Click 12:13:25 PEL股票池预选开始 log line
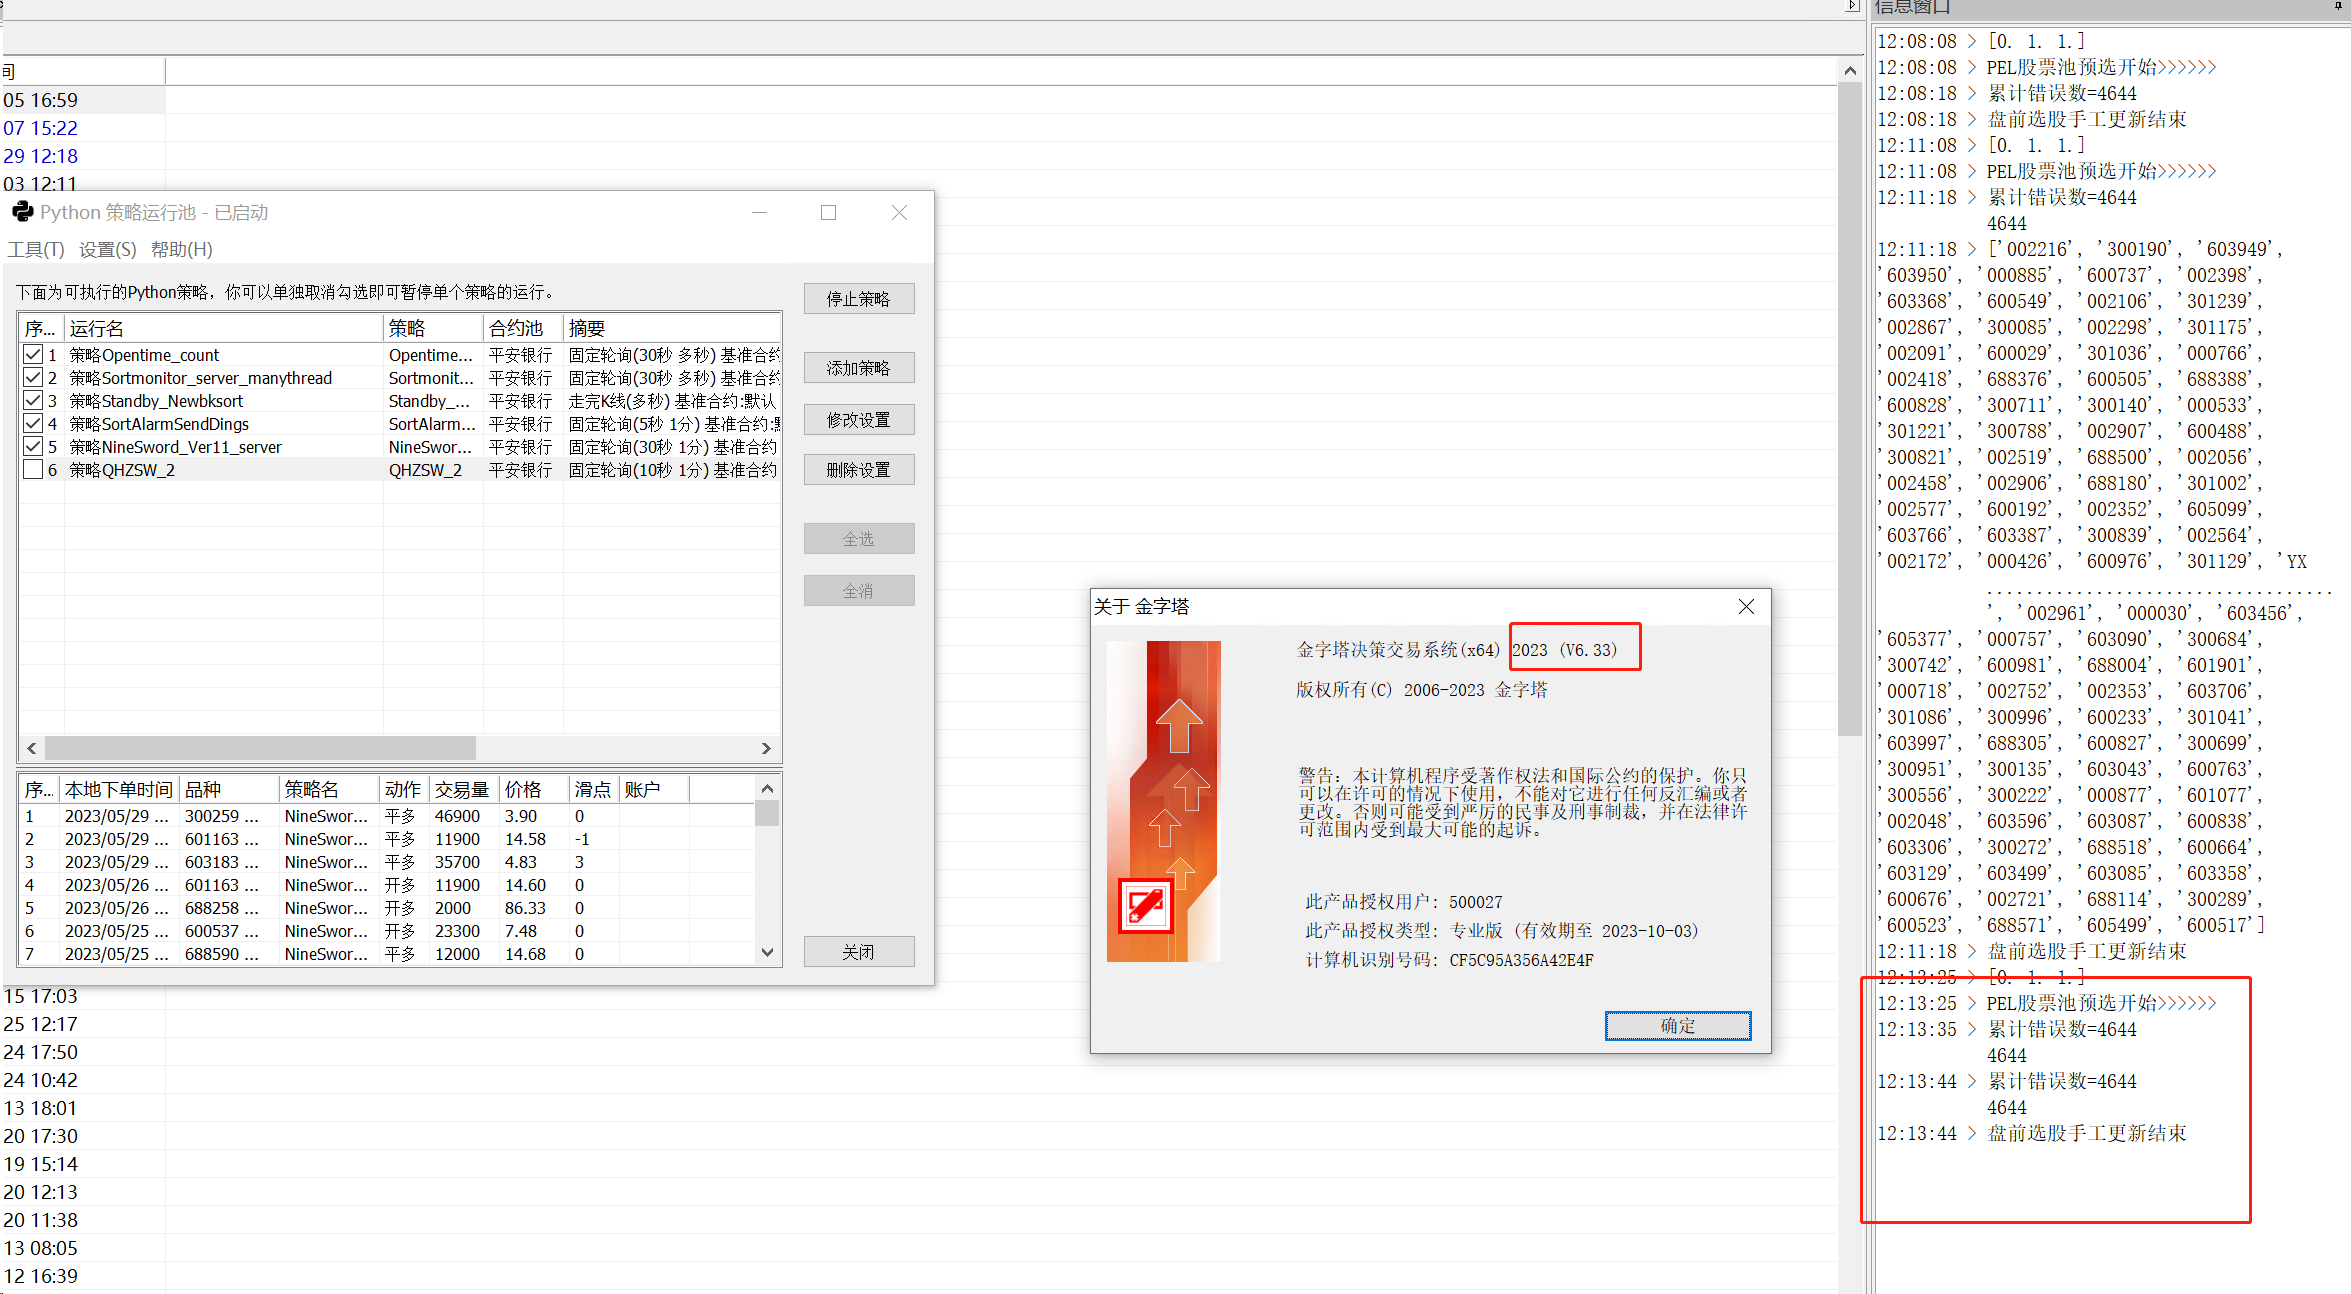Screen dimensions: 2351x1294 point(2046,1003)
